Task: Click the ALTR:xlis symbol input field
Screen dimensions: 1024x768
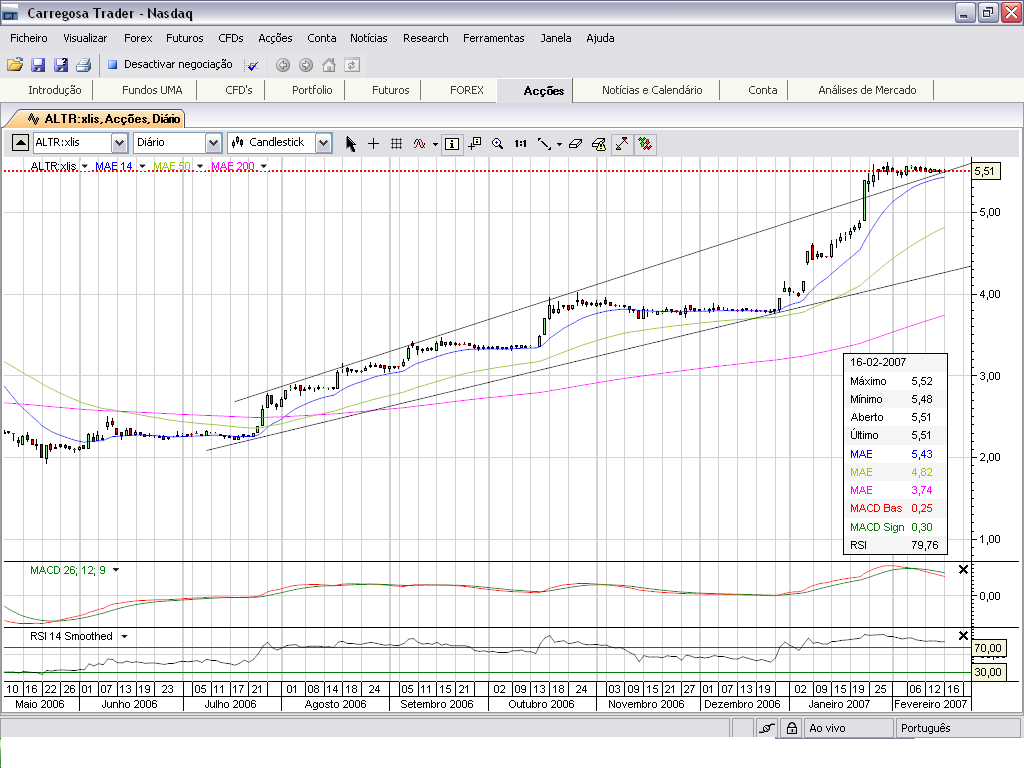Action: point(70,143)
